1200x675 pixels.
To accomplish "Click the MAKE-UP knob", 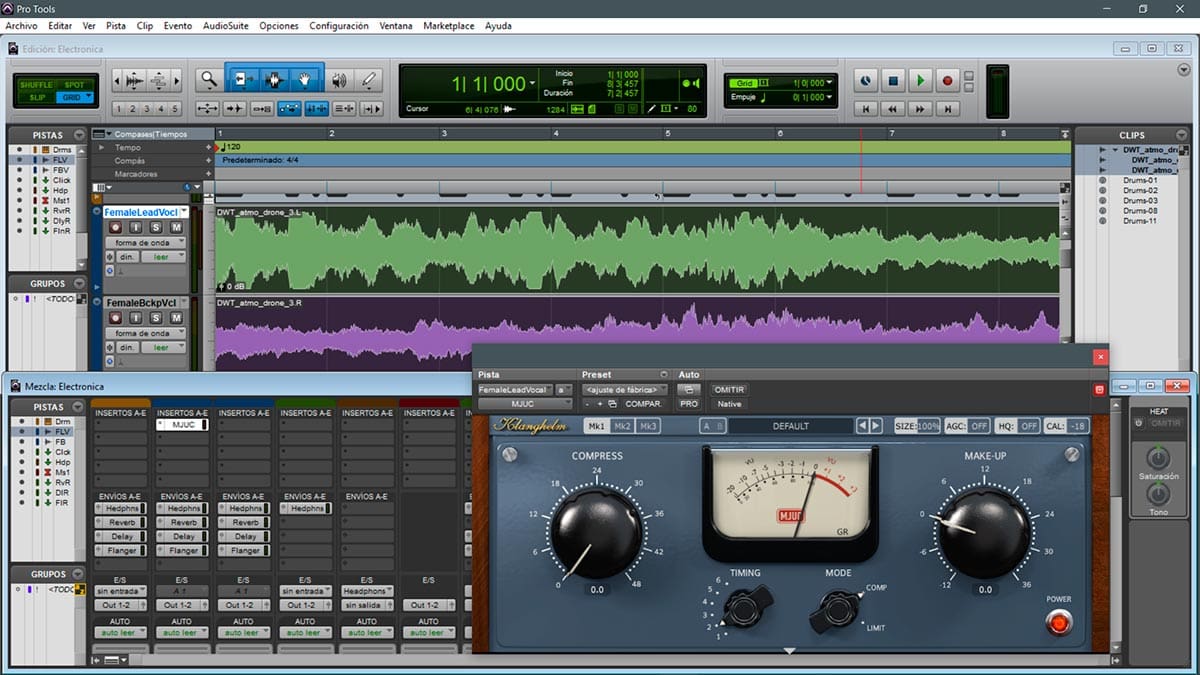I will point(985,534).
